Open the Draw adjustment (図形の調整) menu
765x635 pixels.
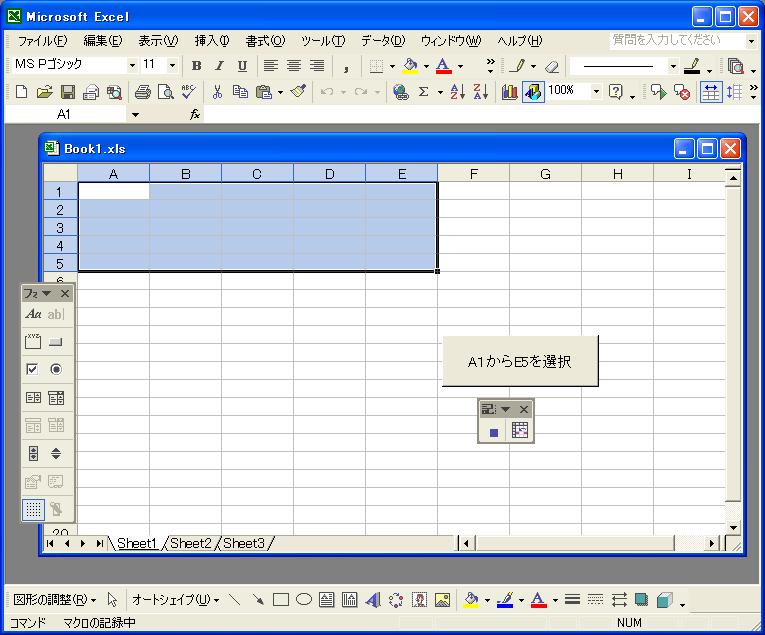pos(54,599)
